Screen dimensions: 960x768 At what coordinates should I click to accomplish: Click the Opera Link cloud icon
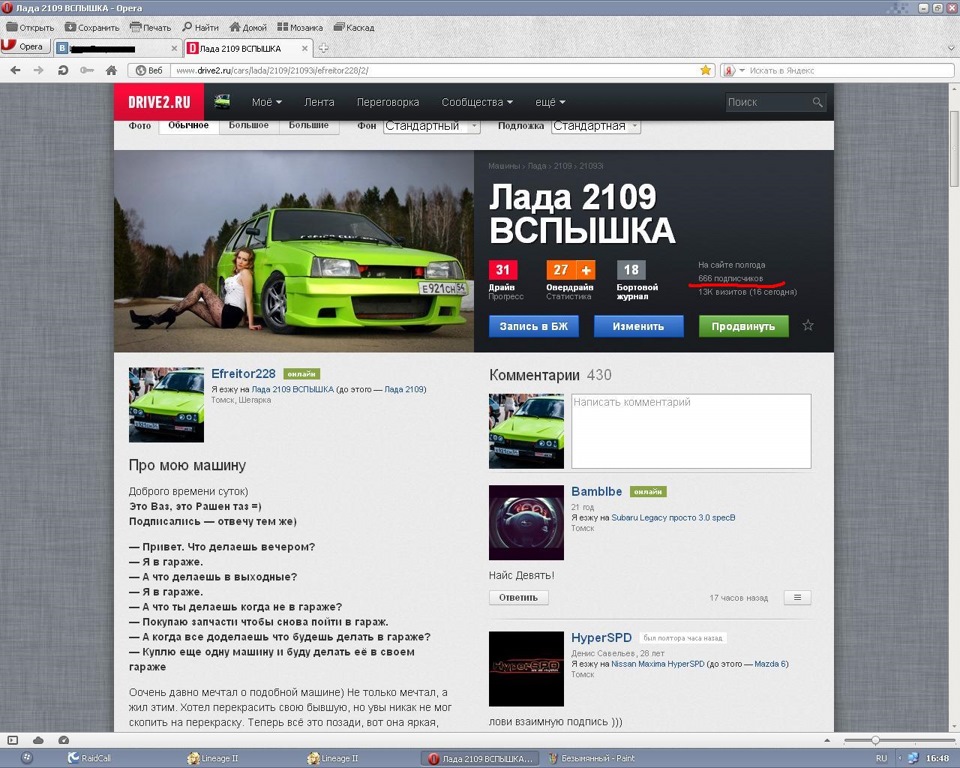point(38,740)
